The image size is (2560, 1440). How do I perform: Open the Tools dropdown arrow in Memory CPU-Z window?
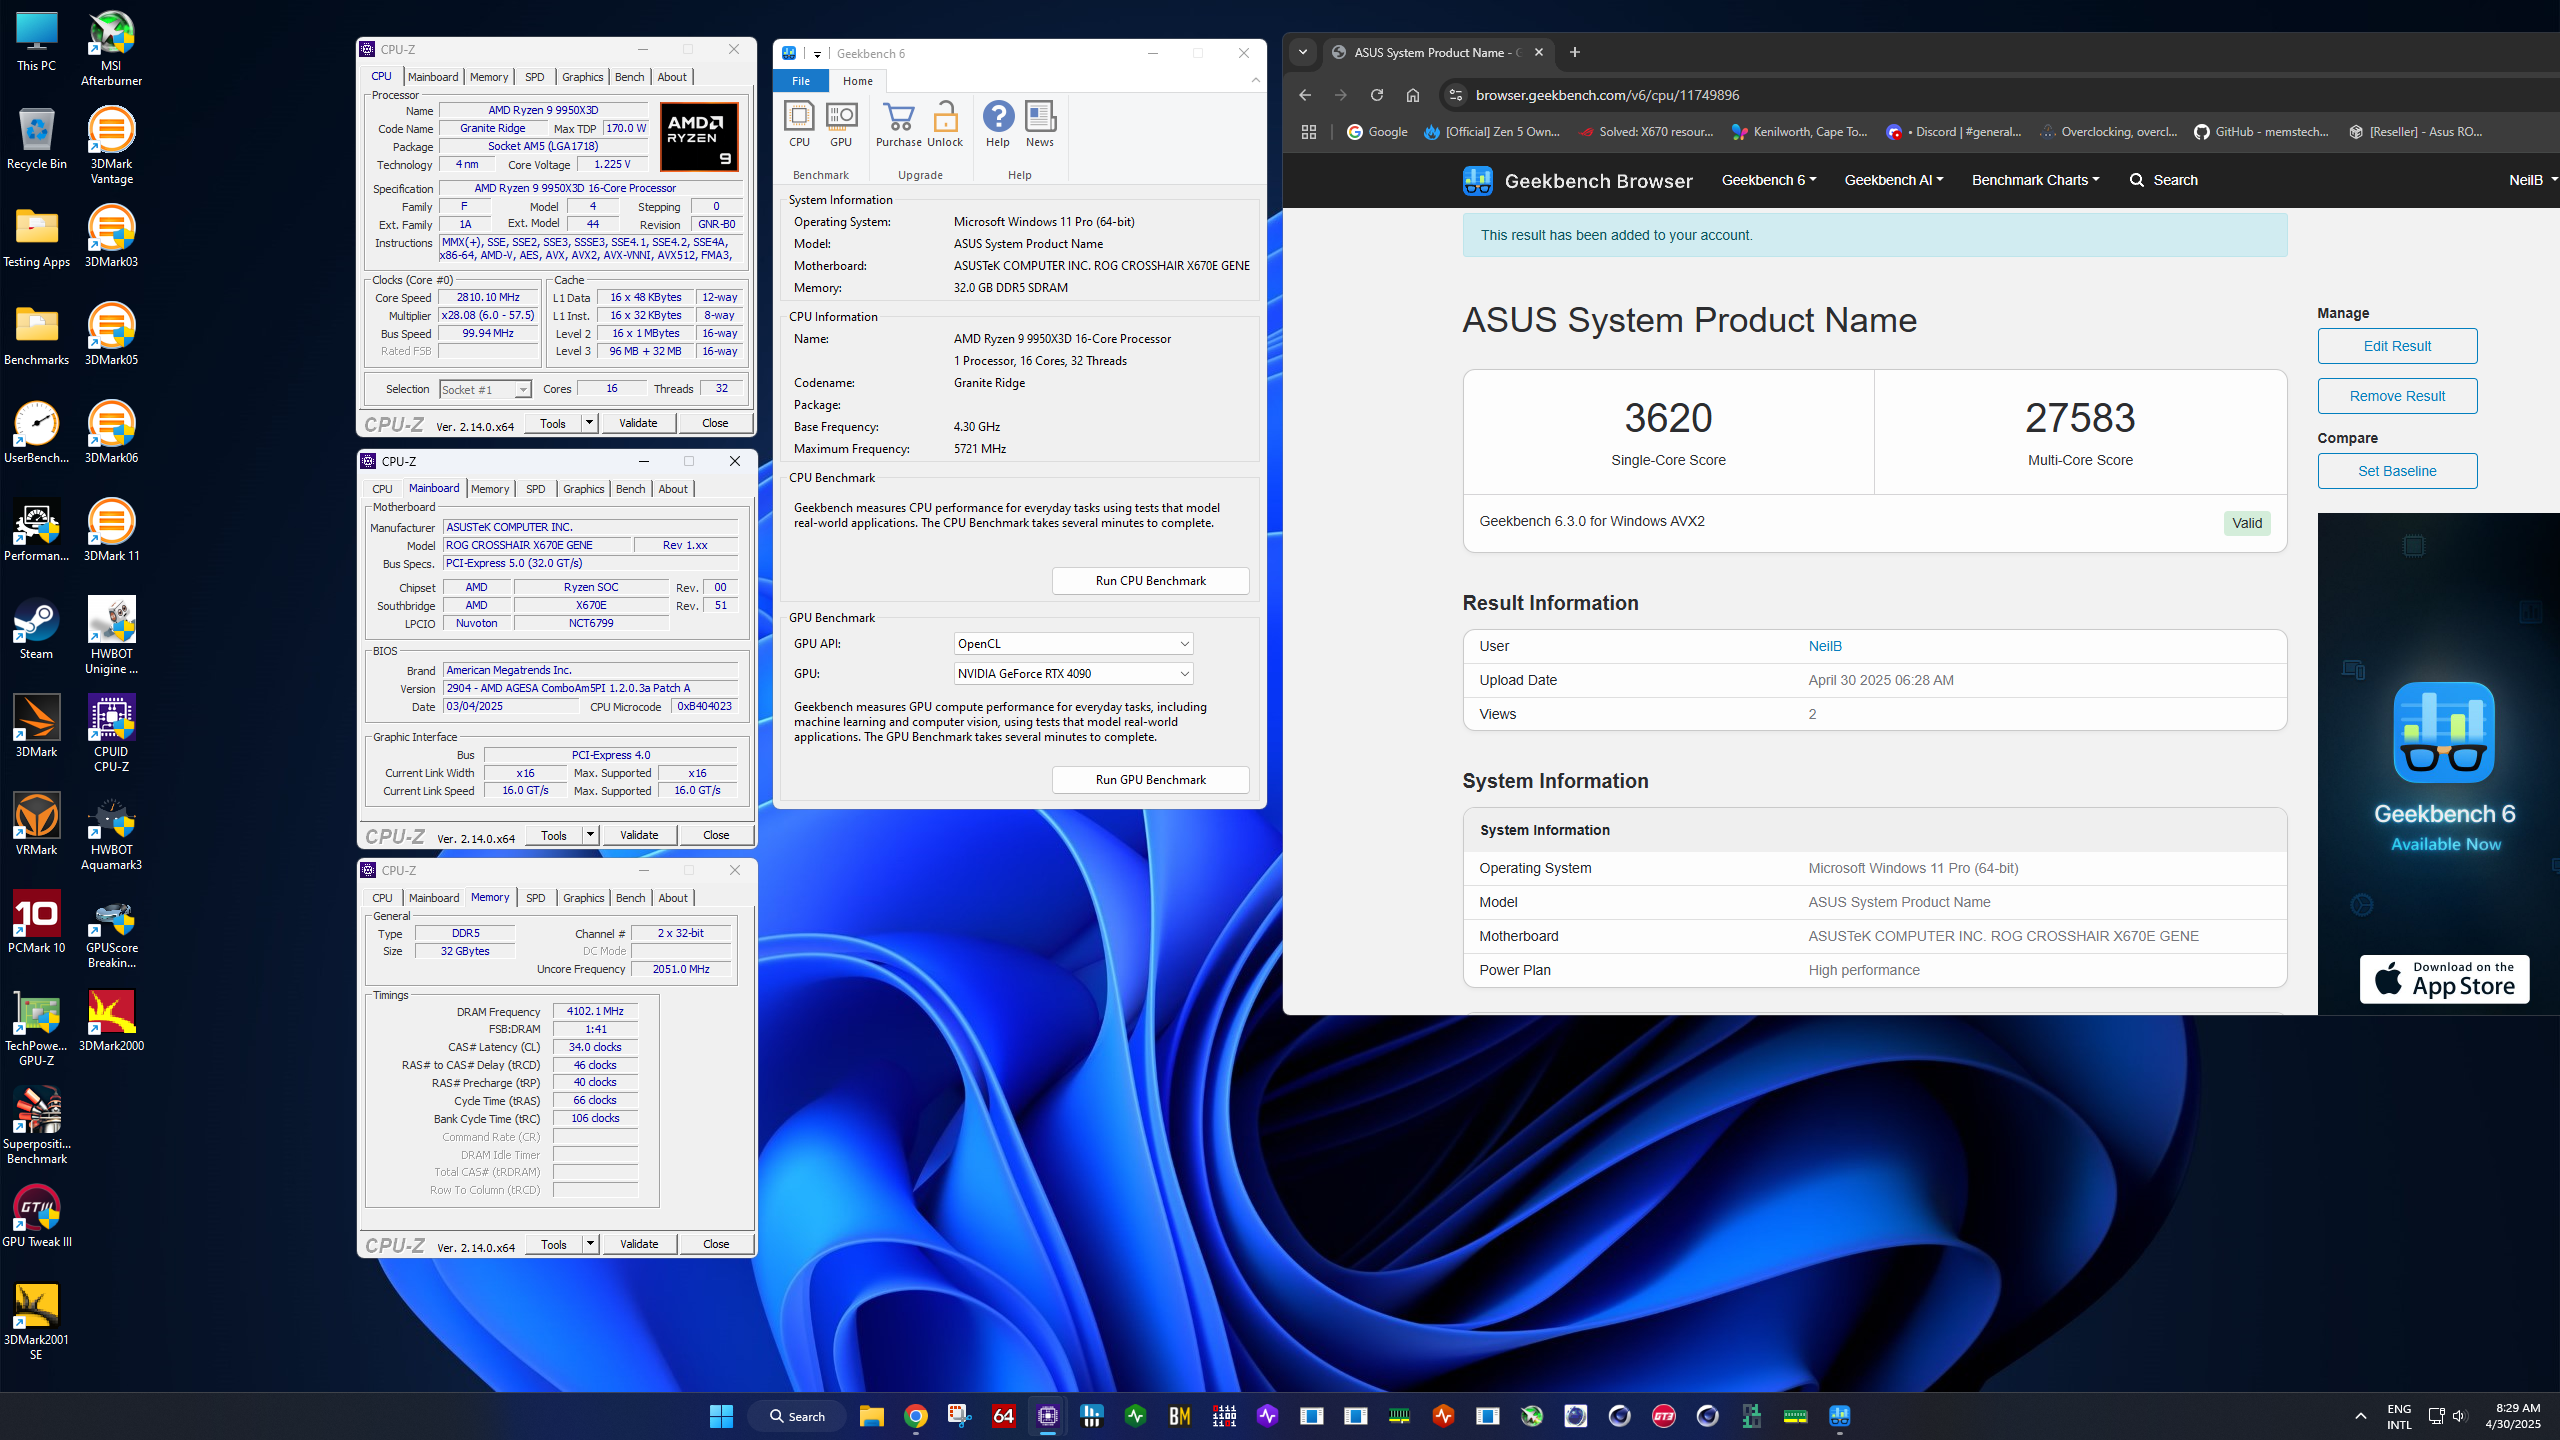click(591, 1244)
